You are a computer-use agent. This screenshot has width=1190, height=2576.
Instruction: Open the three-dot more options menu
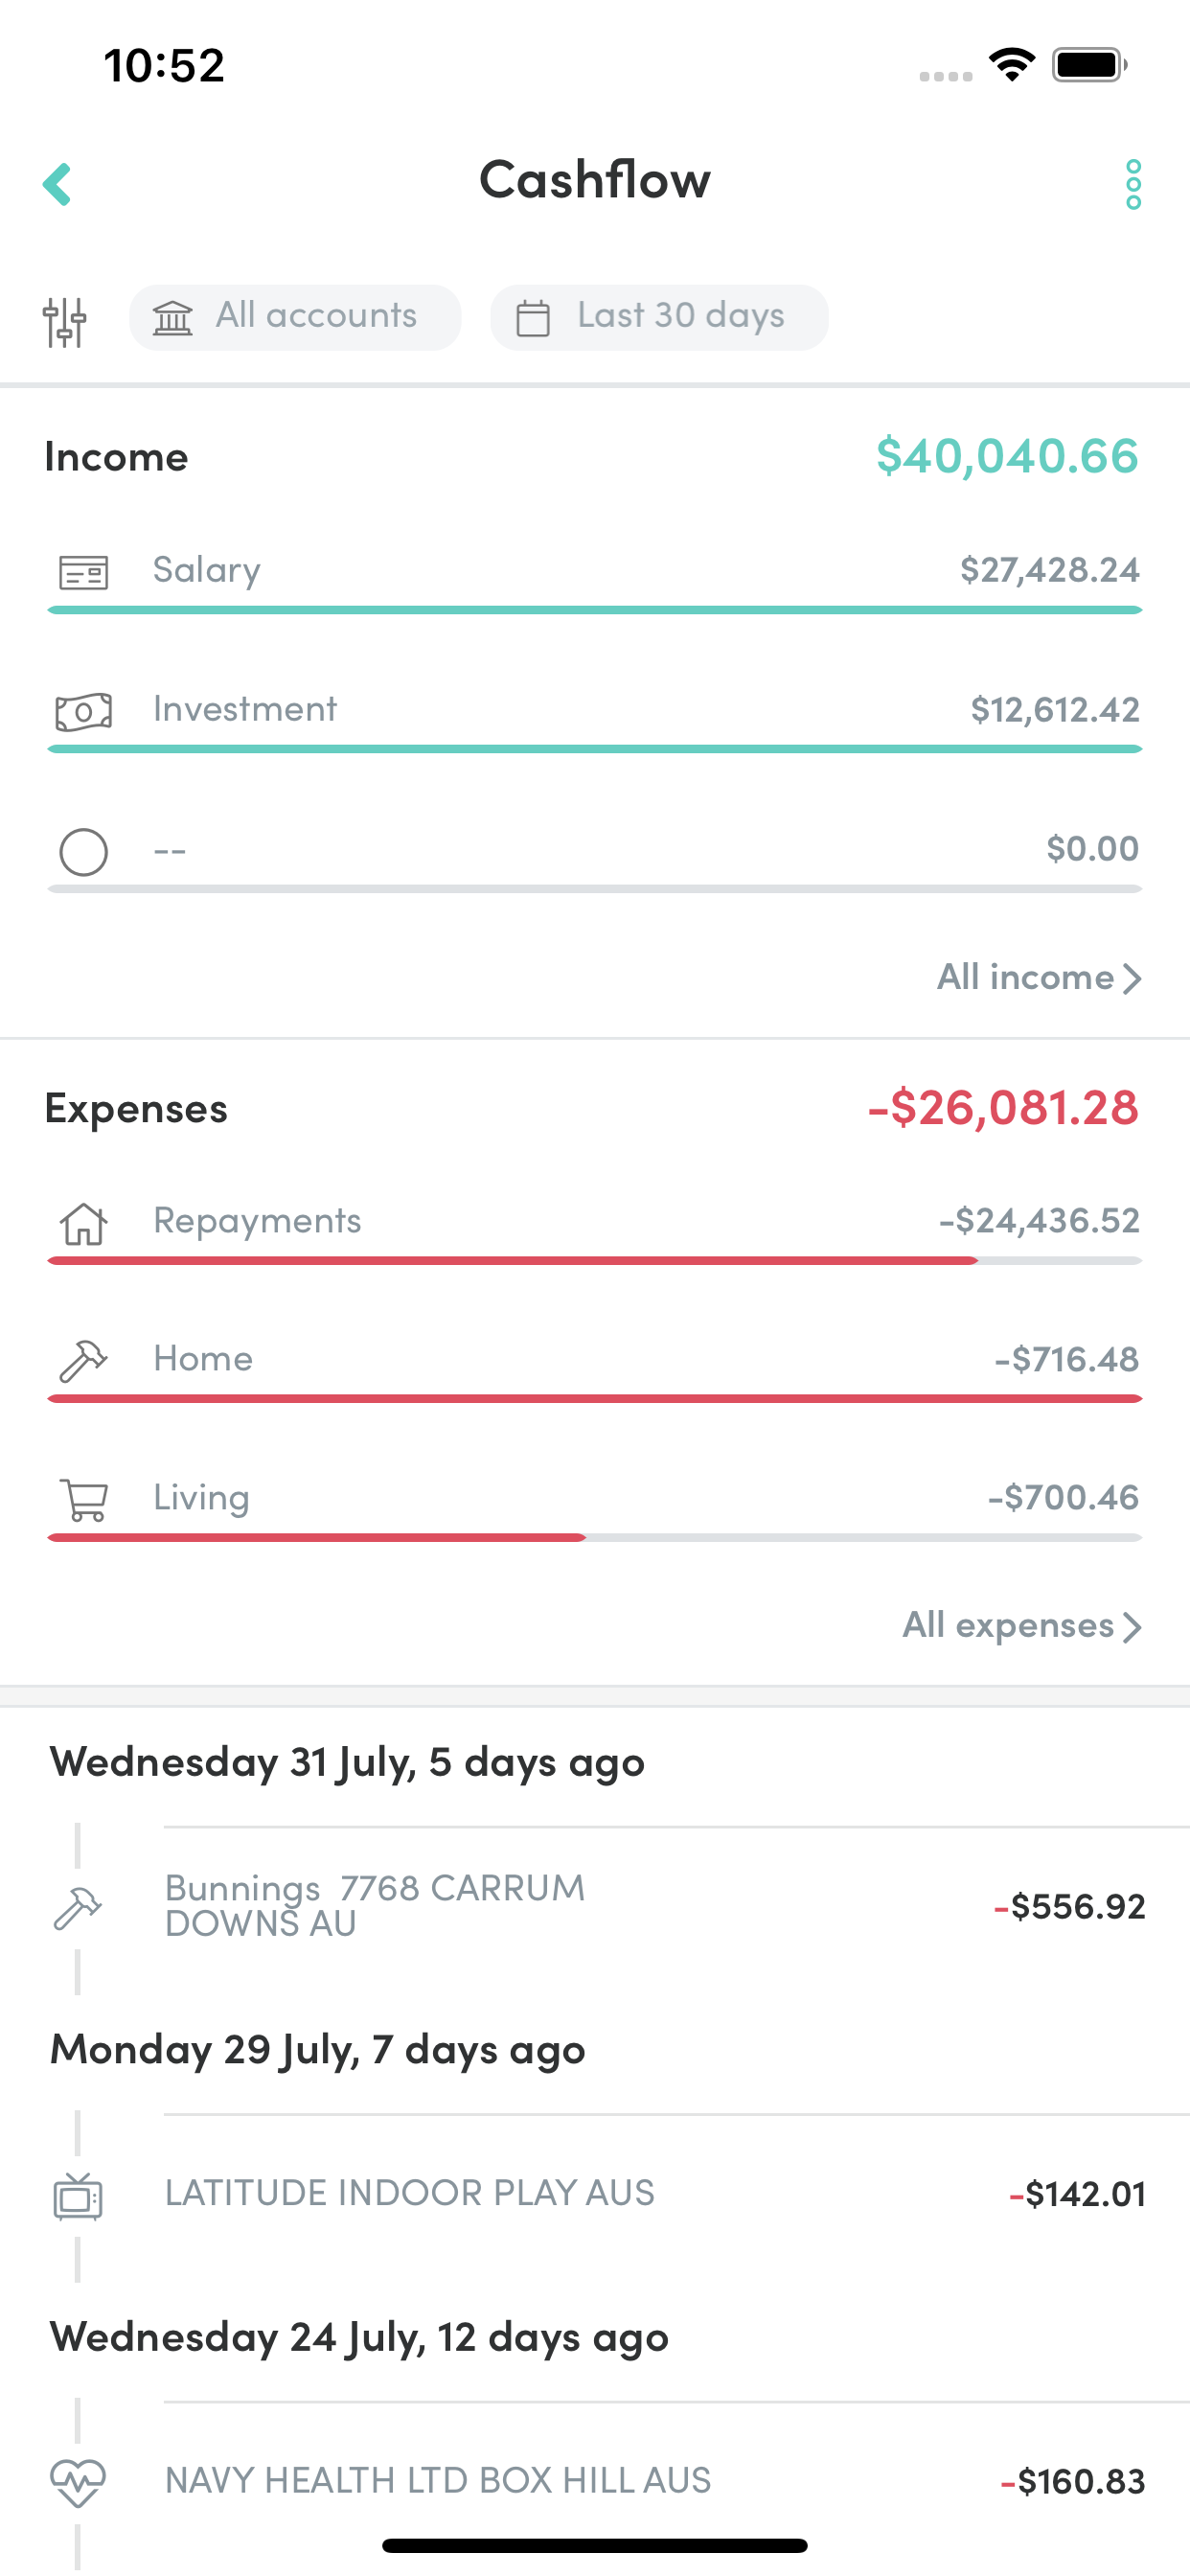tap(1132, 184)
